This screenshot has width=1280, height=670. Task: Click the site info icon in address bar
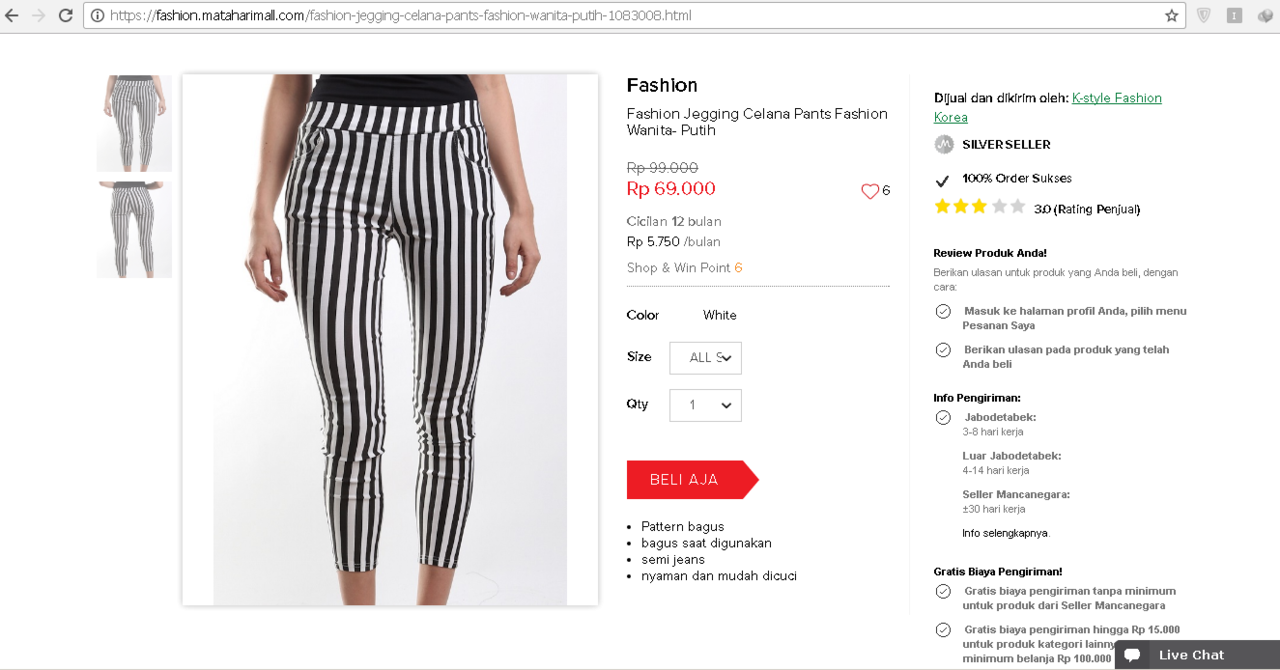click(x=97, y=16)
